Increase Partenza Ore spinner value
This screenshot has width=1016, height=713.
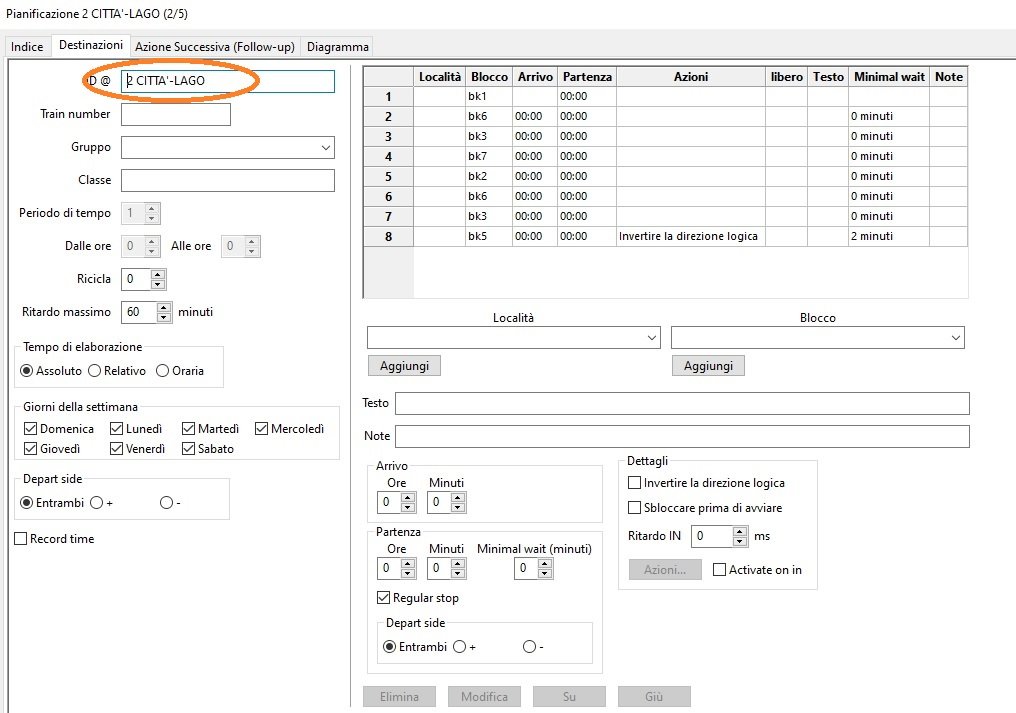(408, 563)
